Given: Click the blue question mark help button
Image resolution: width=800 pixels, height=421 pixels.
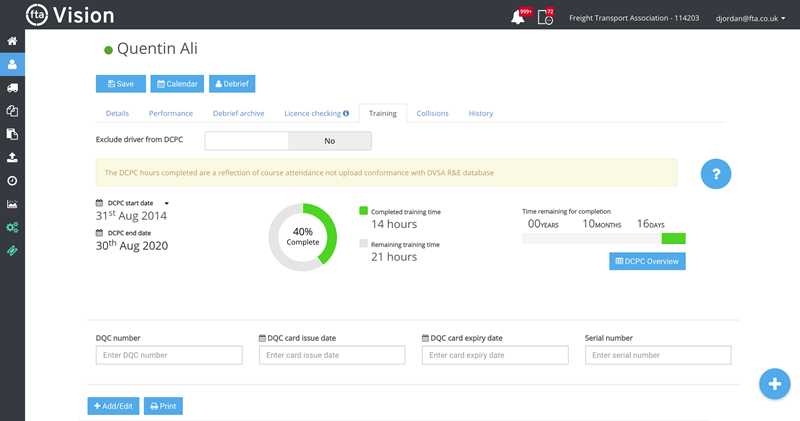Looking at the screenshot, I should (x=715, y=174).
